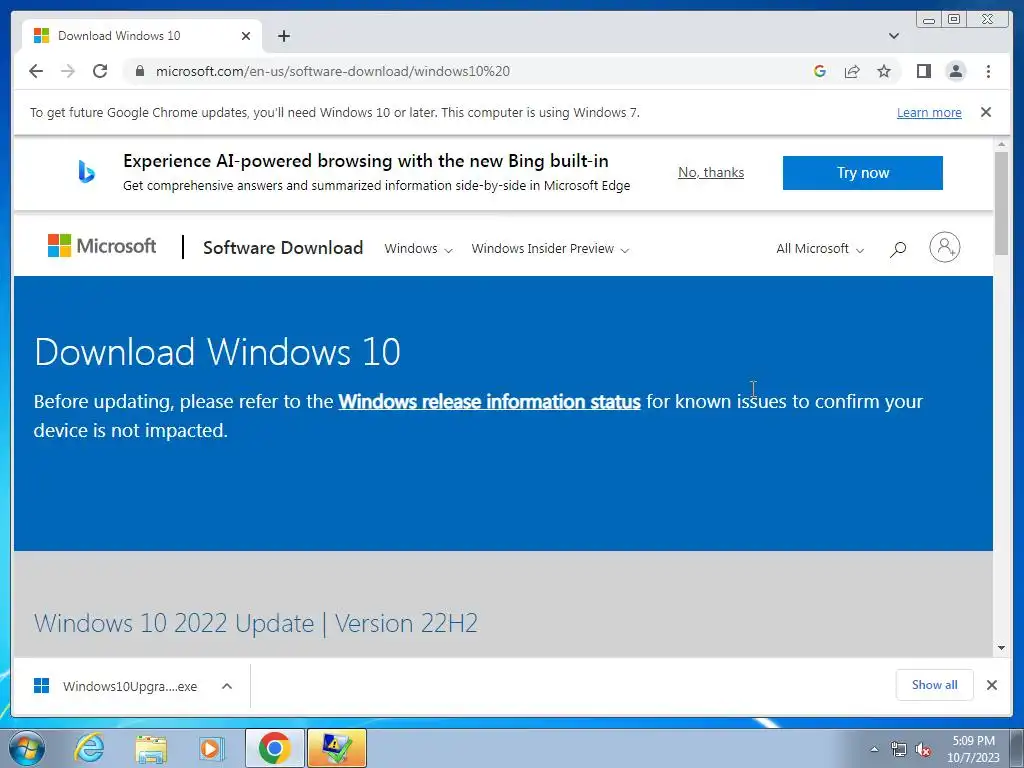Open the Chrome side panel

[x=923, y=71]
